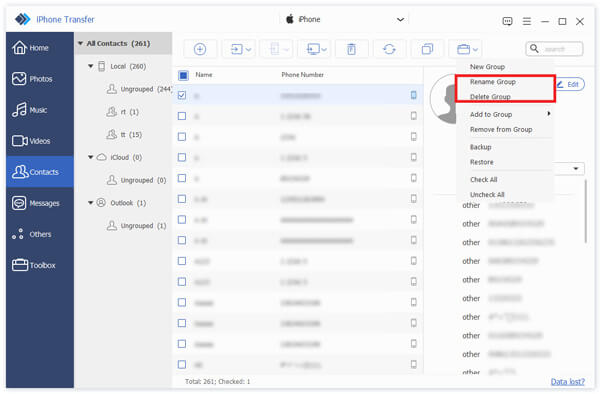Choose Remove from Group
Image resolution: width=600 pixels, height=394 pixels.
(501, 129)
